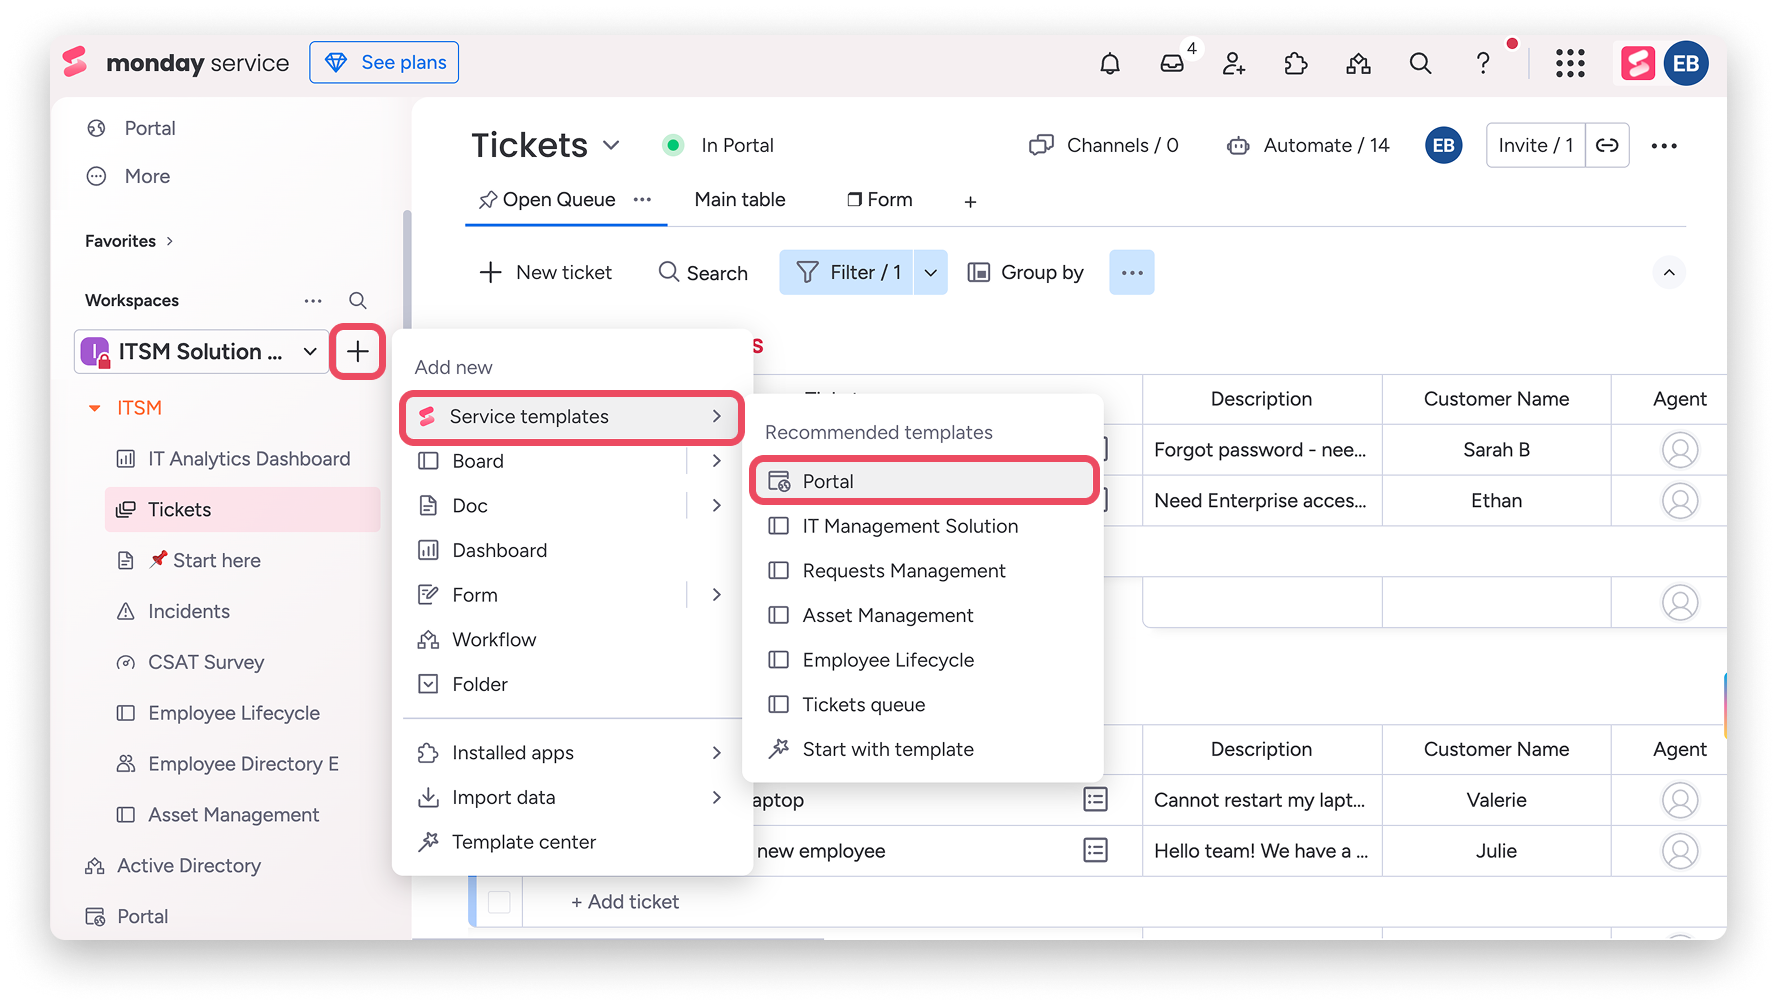Open the notifications bell
This screenshot has height=1005, width=1777.
point(1110,64)
